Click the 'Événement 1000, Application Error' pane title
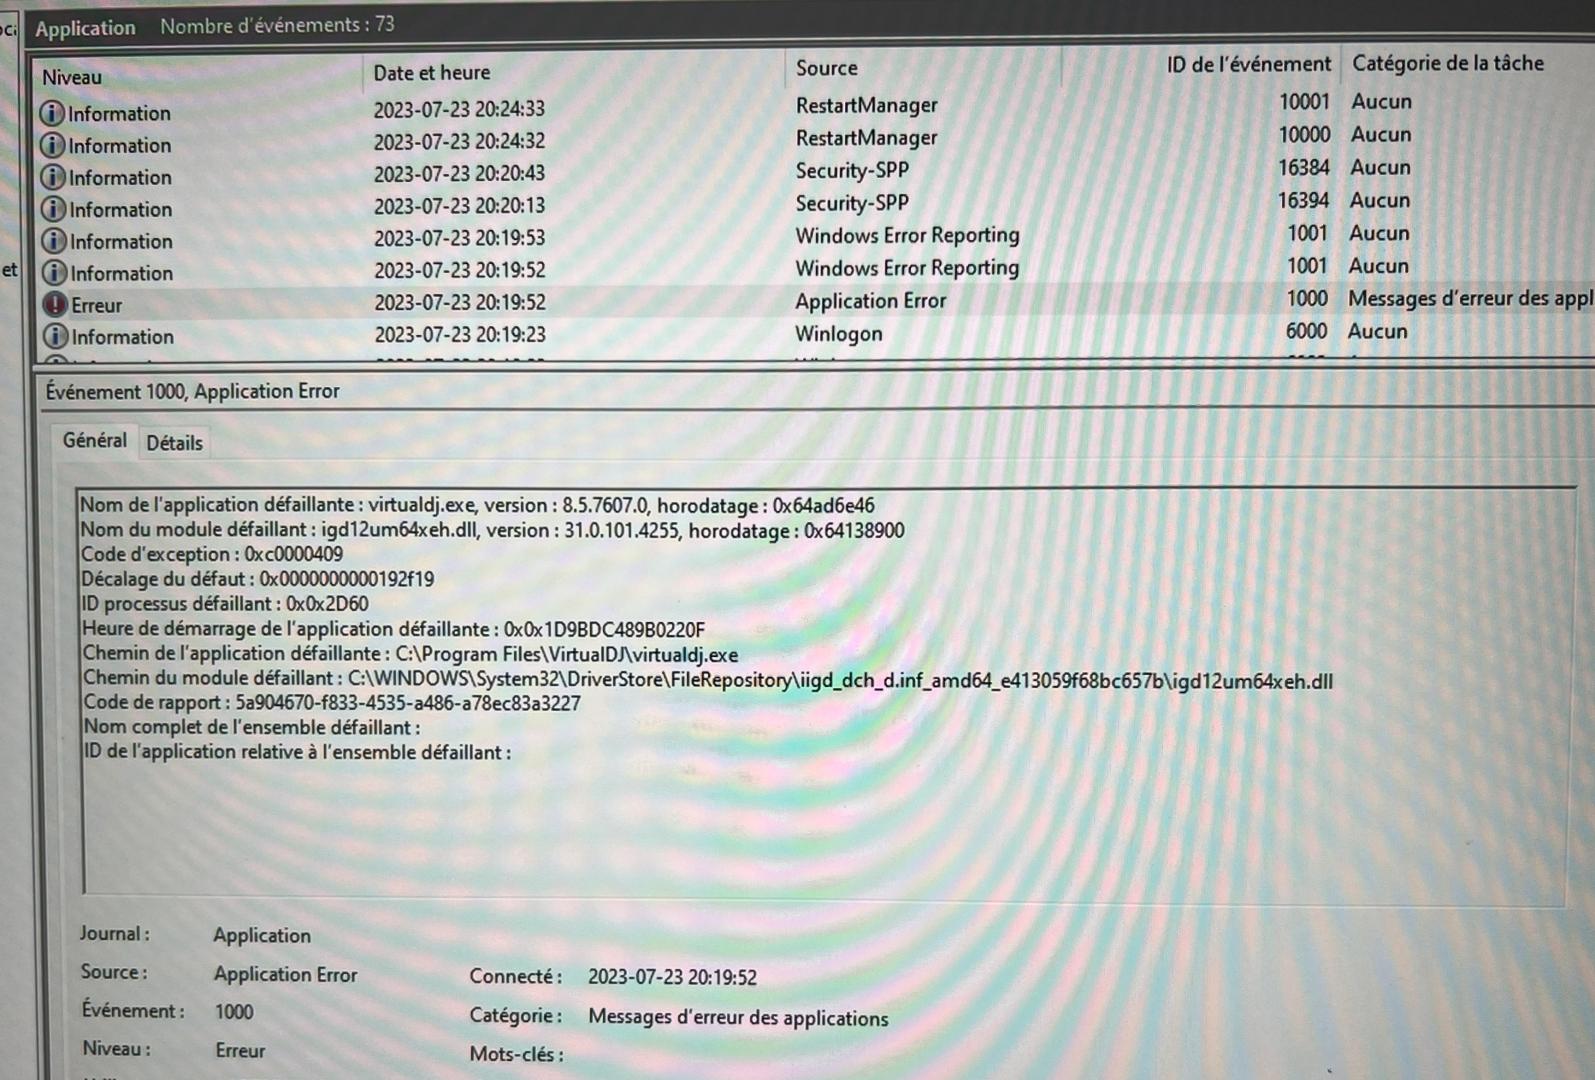The image size is (1595, 1080). pos(192,391)
